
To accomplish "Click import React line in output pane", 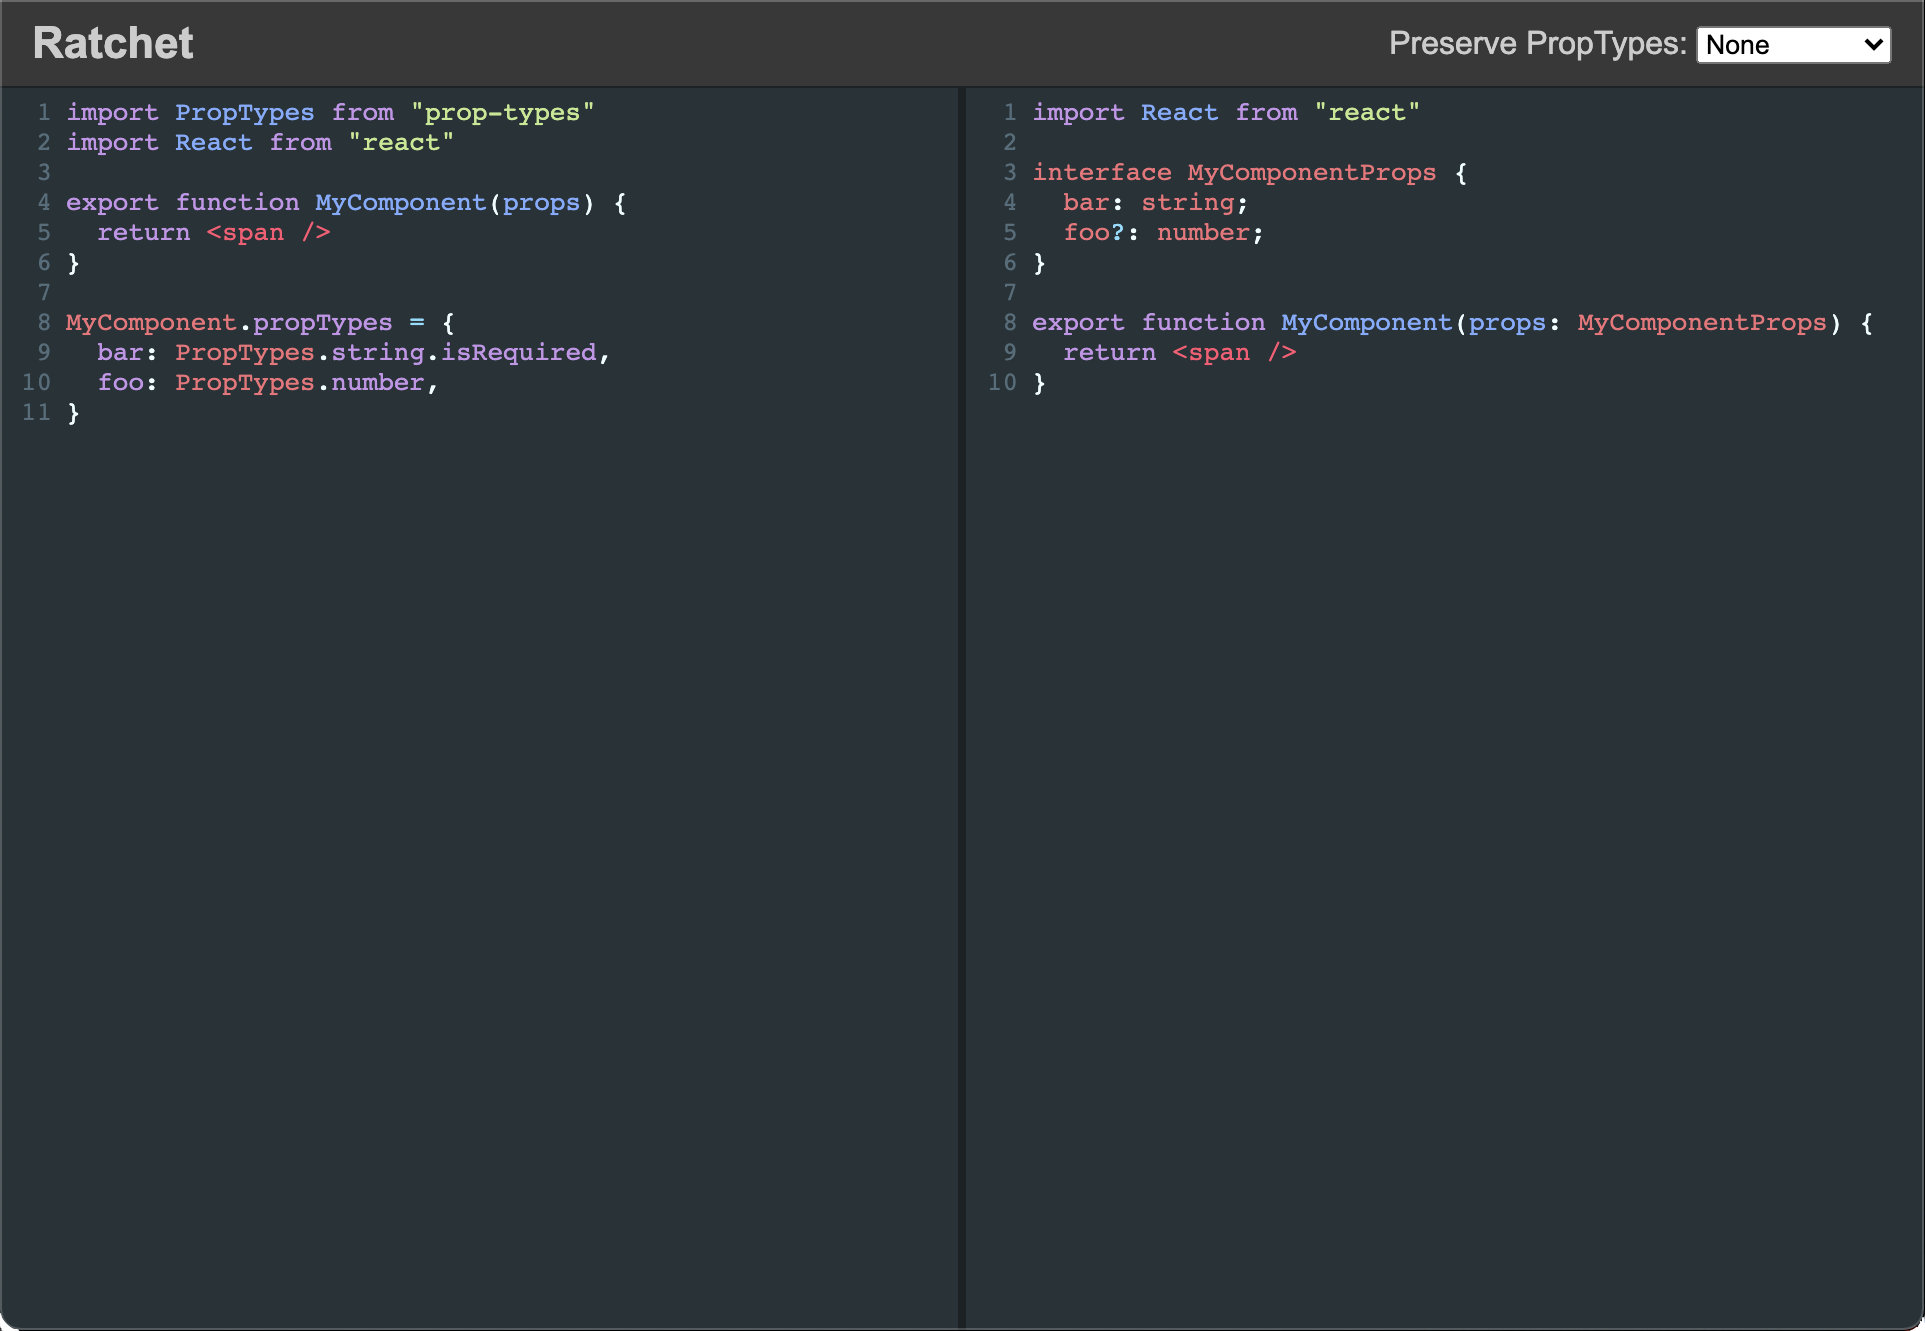I will point(1225,113).
